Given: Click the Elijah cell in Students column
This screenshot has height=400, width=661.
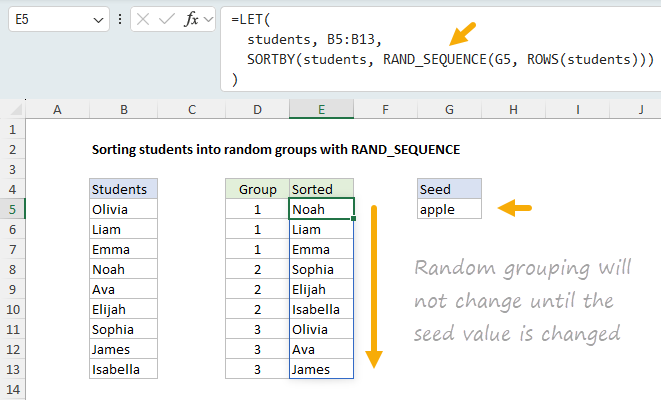Looking at the screenshot, I should [124, 309].
